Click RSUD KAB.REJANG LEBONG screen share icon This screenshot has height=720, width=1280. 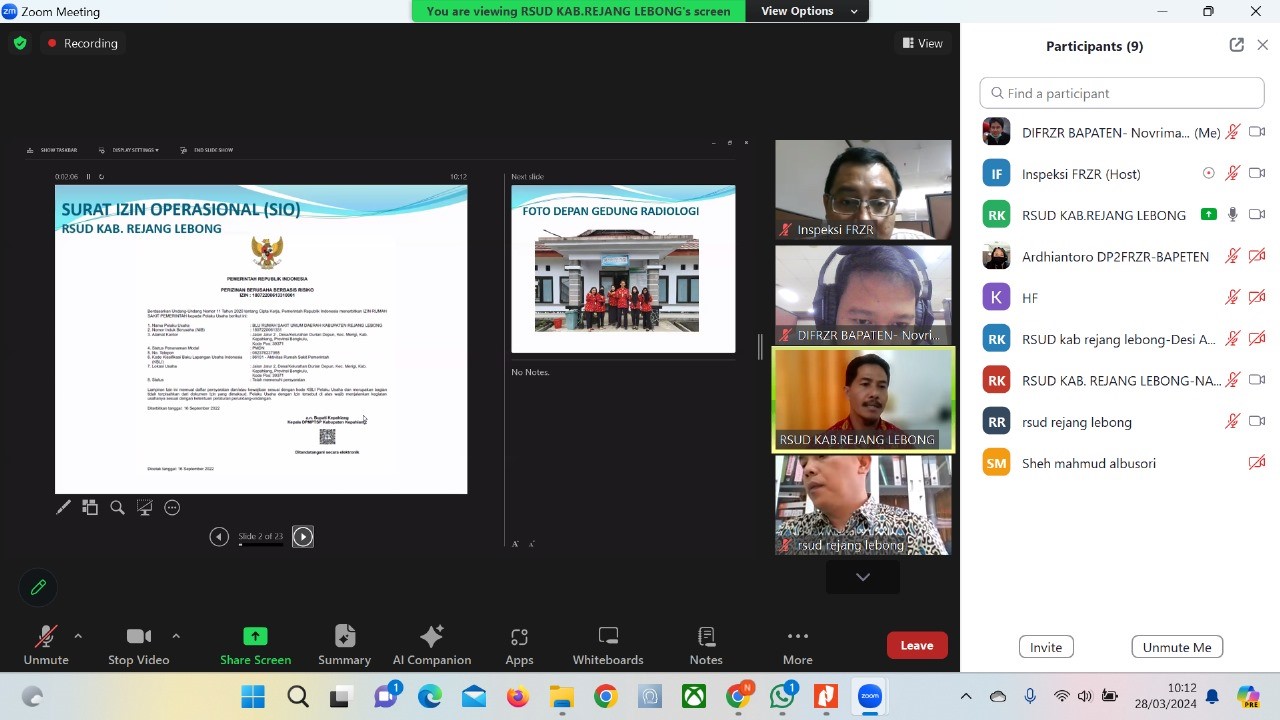click(1209, 214)
